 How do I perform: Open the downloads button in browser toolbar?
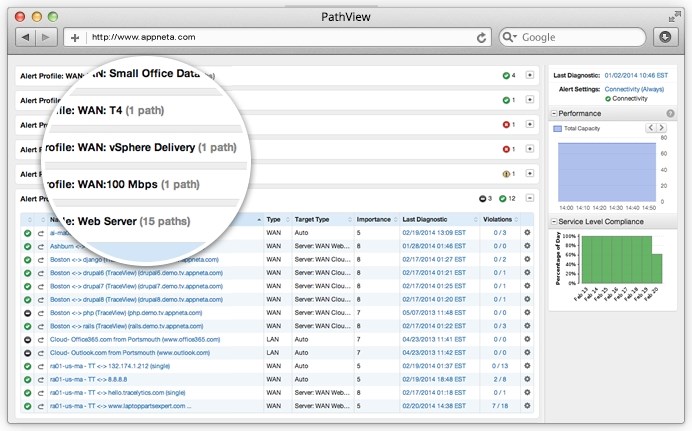(x=665, y=37)
